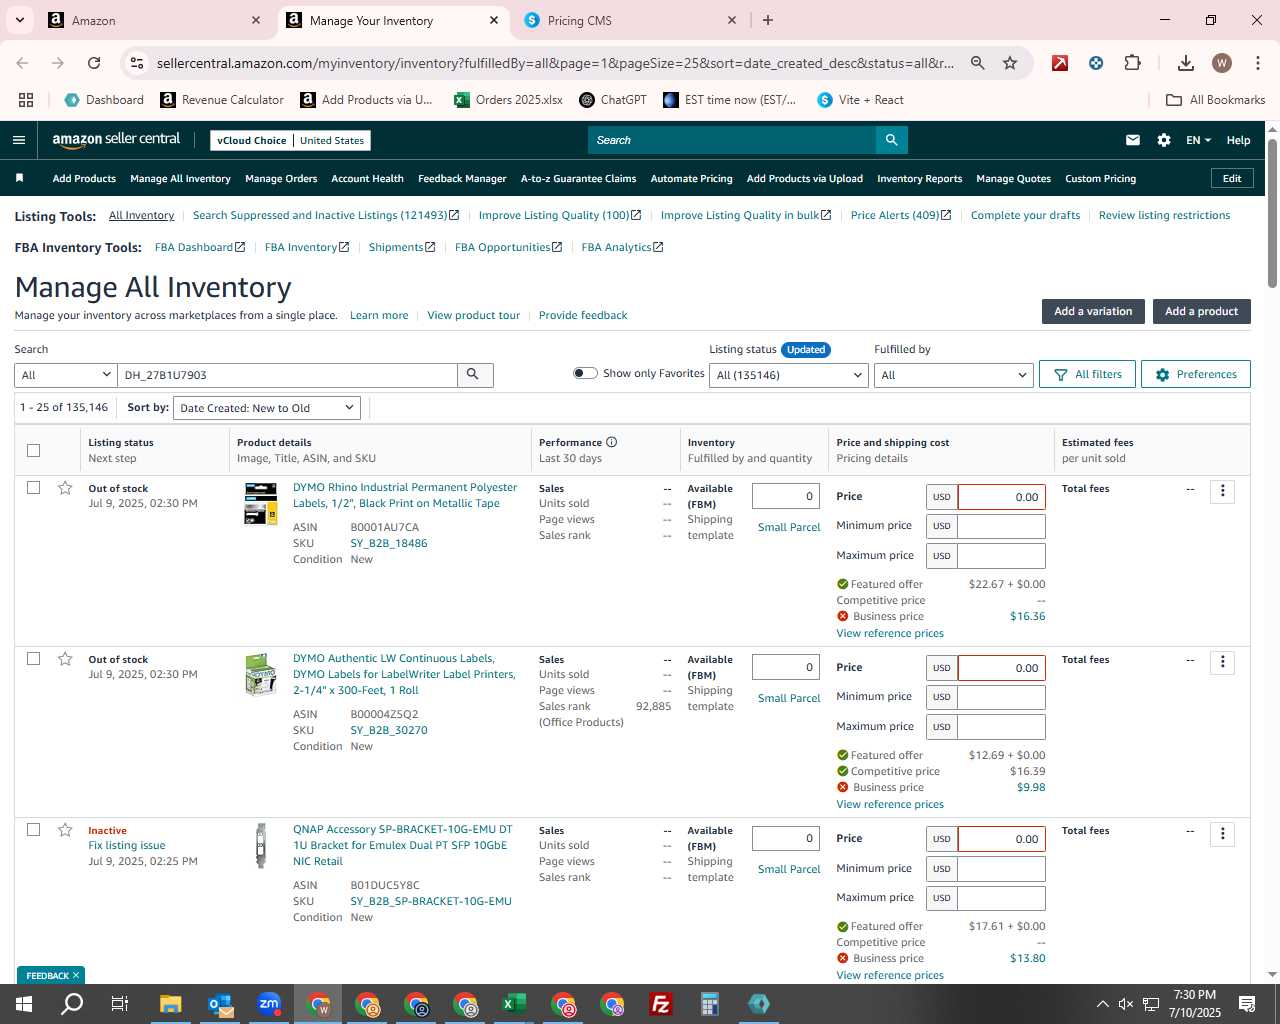Open the Chrome three-dot menu
This screenshot has width=1280, height=1024.
pyautogui.click(x=1257, y=63)
